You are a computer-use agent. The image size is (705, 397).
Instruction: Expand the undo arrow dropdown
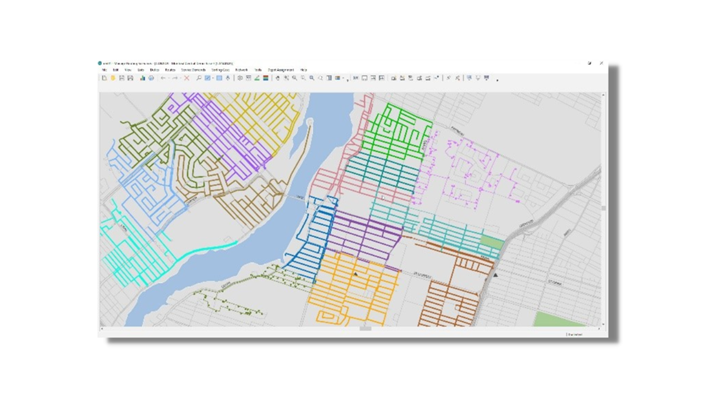[169, 78]
